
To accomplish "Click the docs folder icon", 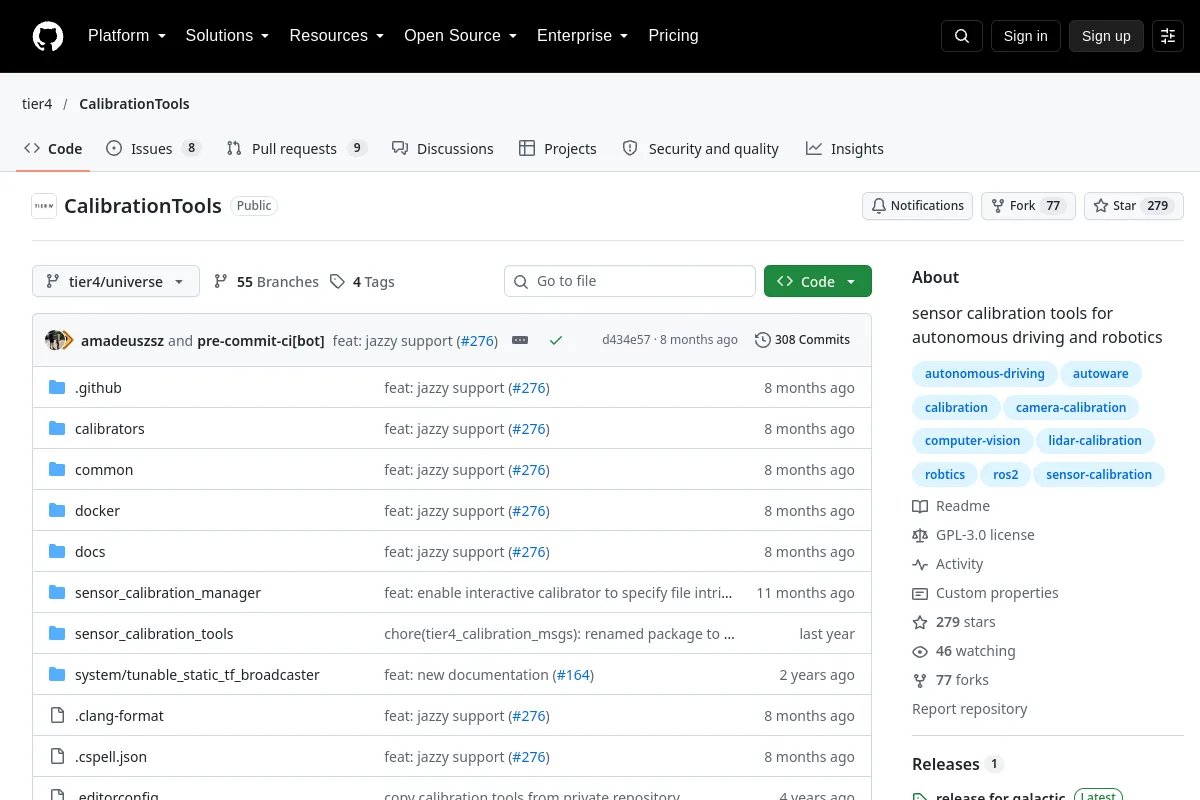I will [57, 552].
